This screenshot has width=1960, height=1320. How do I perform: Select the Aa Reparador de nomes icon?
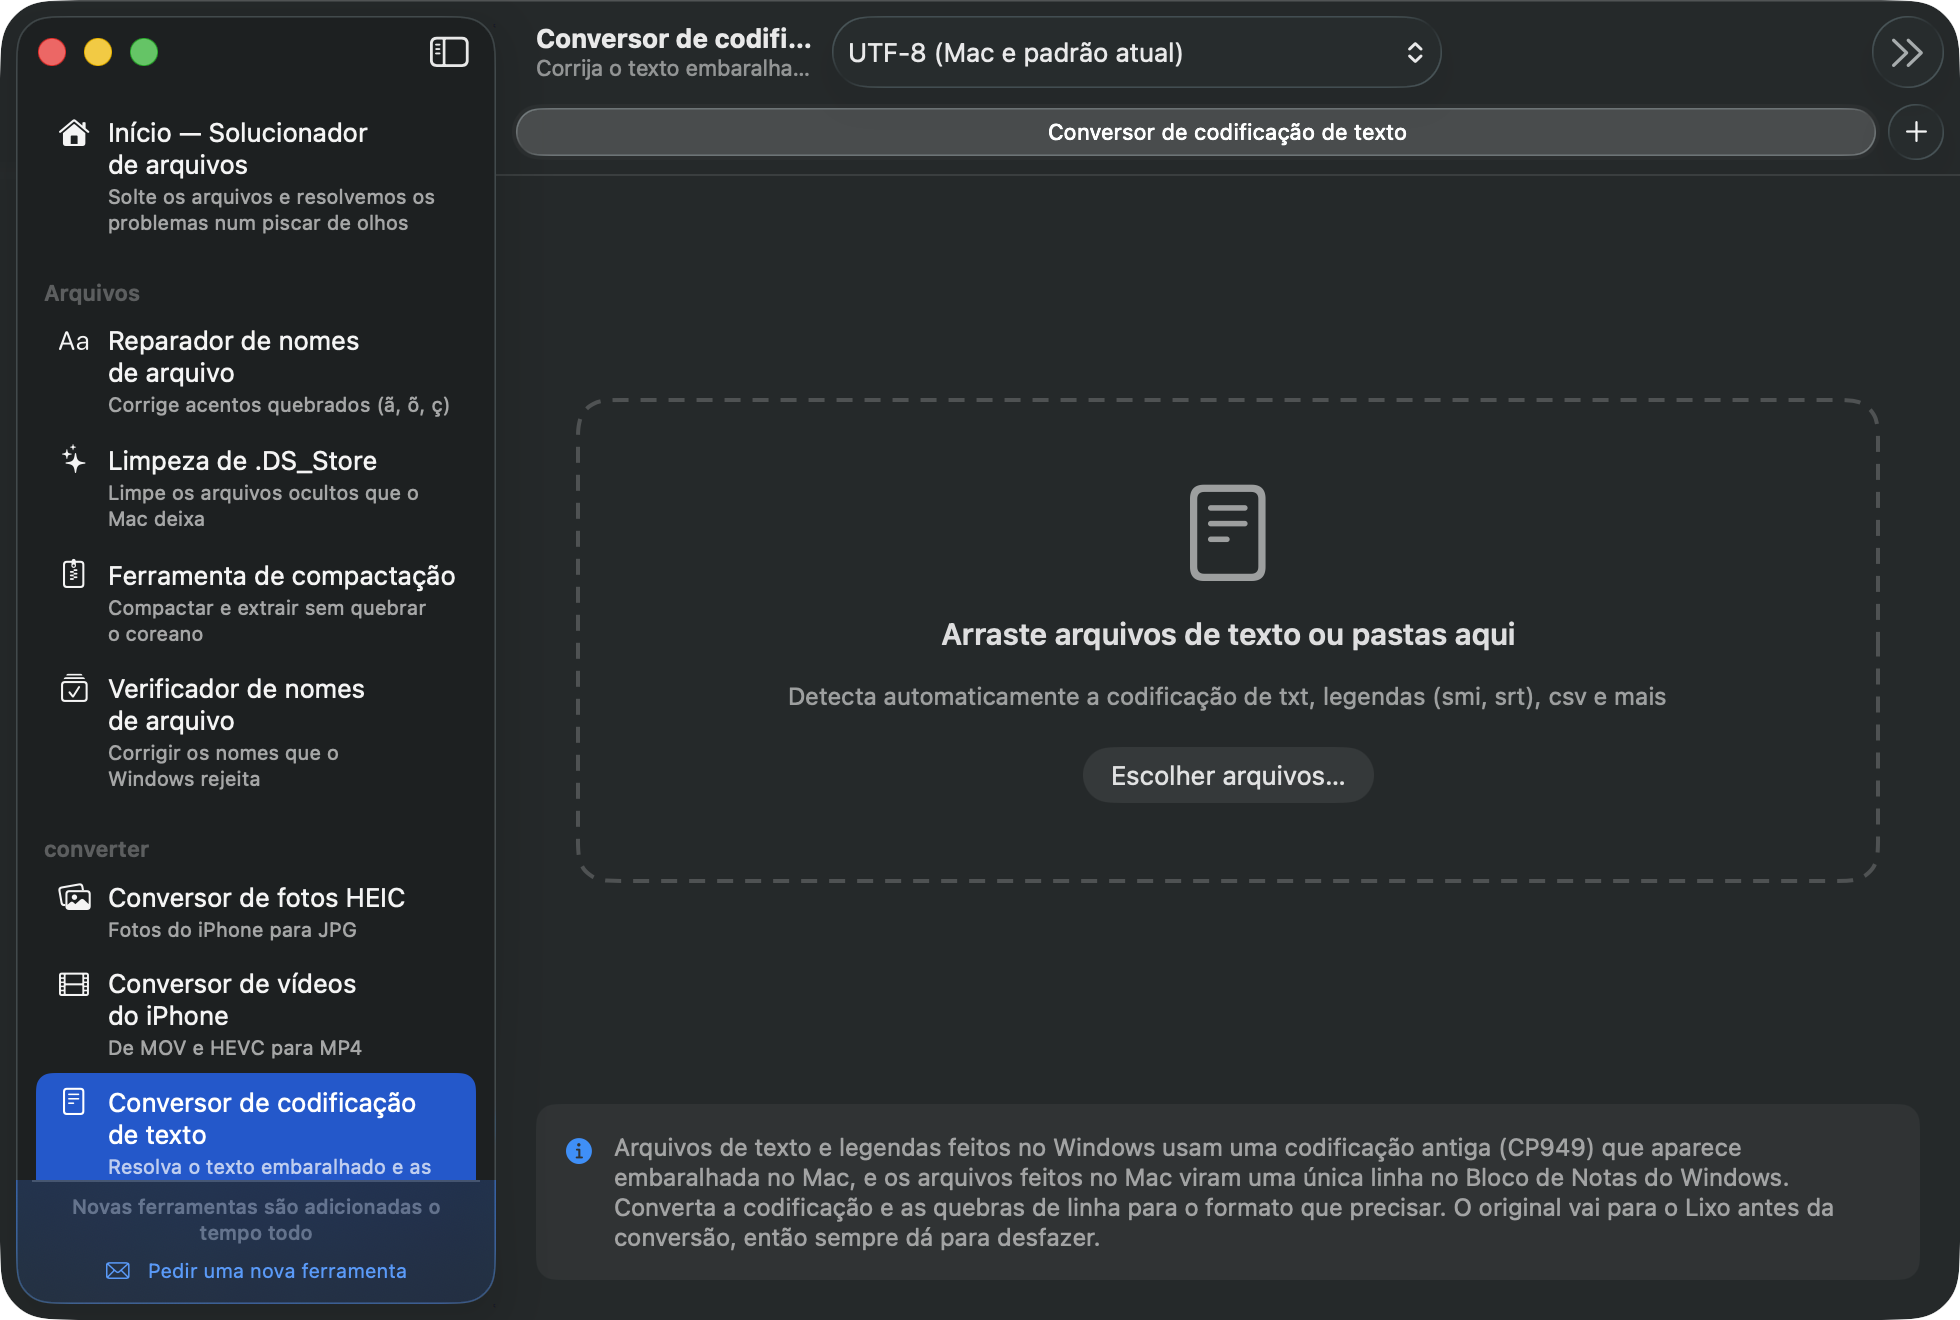(74, 342)
